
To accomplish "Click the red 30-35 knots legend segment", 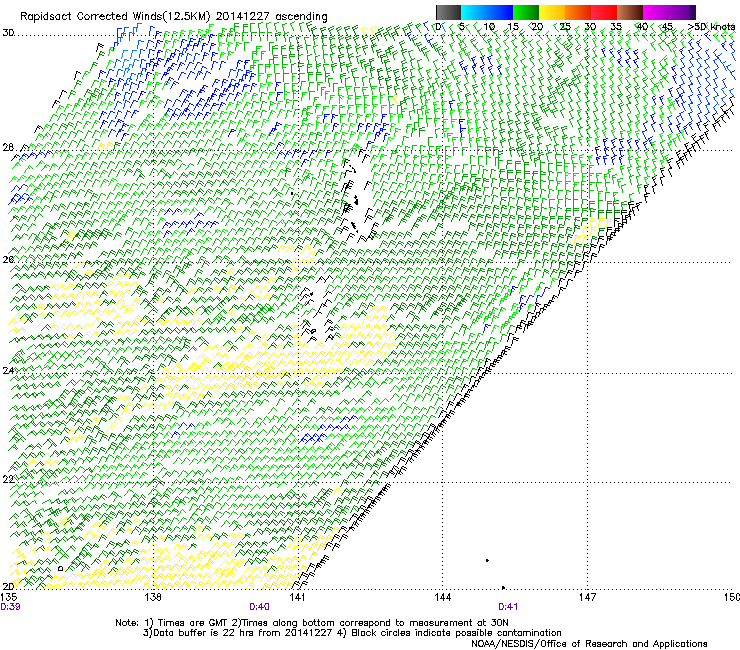I will click(604, 12).
